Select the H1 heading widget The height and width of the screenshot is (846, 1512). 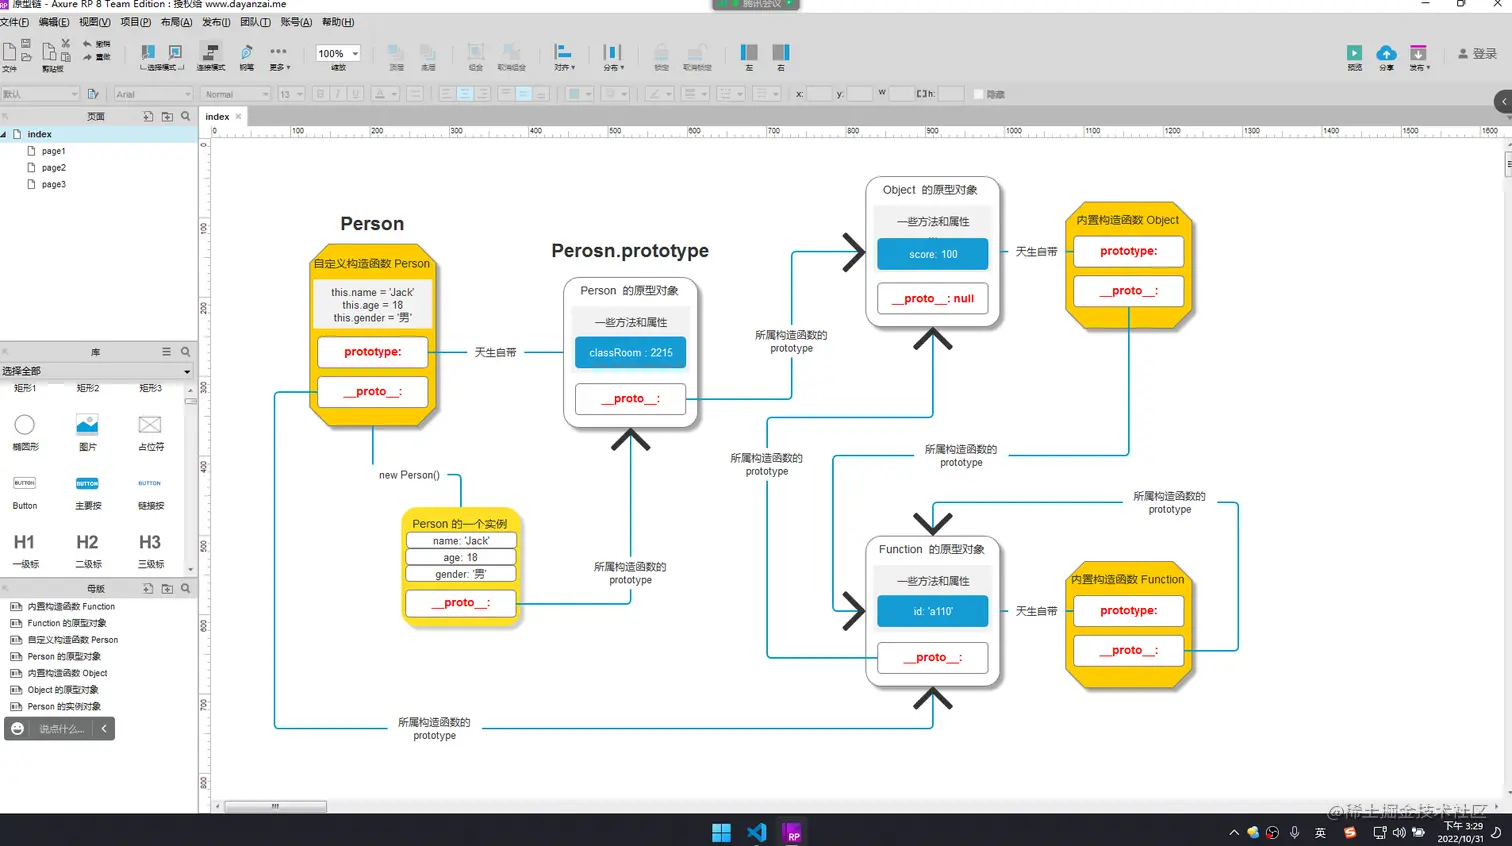[25, 549]
